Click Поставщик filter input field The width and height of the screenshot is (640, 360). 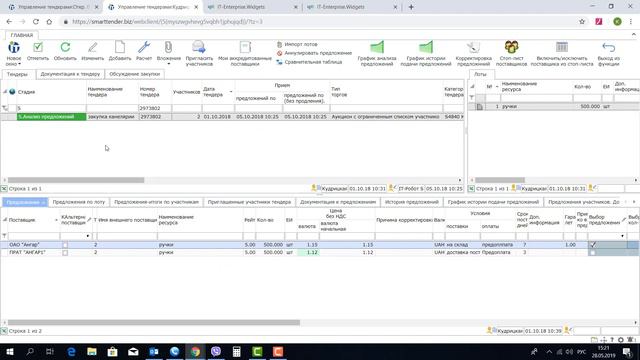click(x=33, y=236)
